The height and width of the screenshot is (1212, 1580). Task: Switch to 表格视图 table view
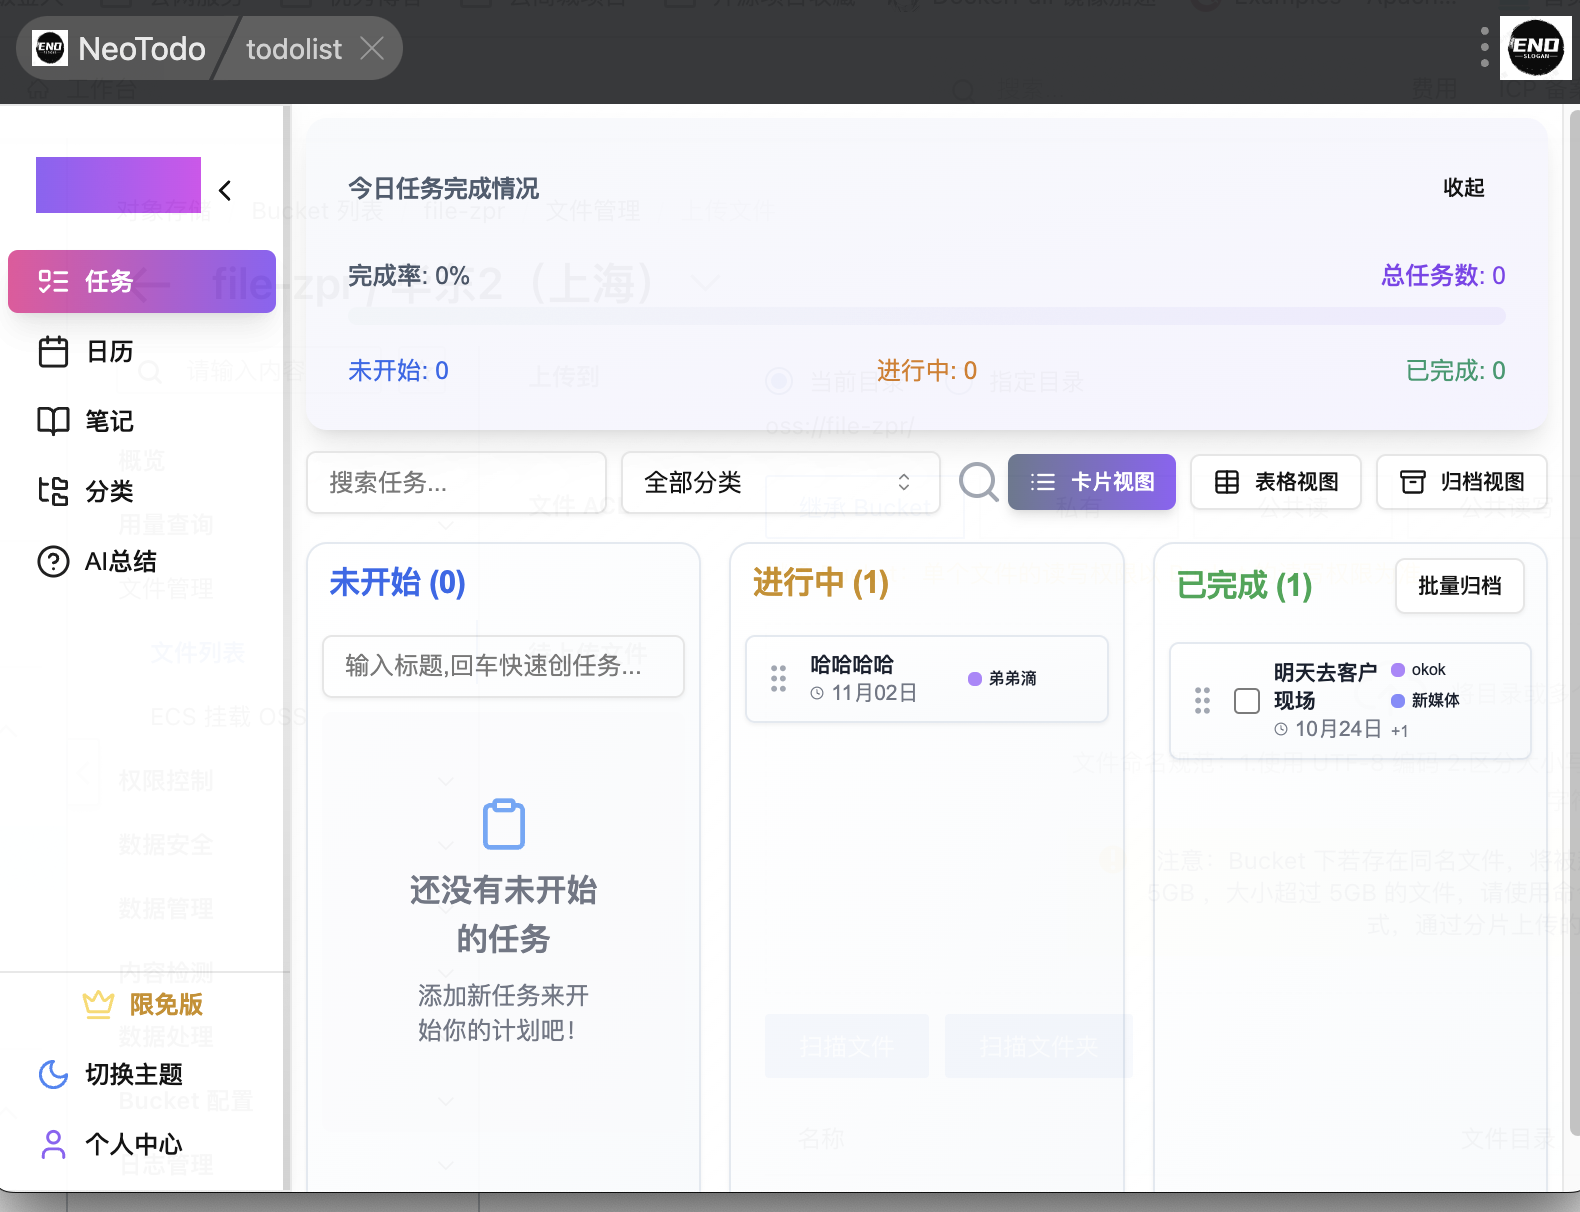[1276, 482]
